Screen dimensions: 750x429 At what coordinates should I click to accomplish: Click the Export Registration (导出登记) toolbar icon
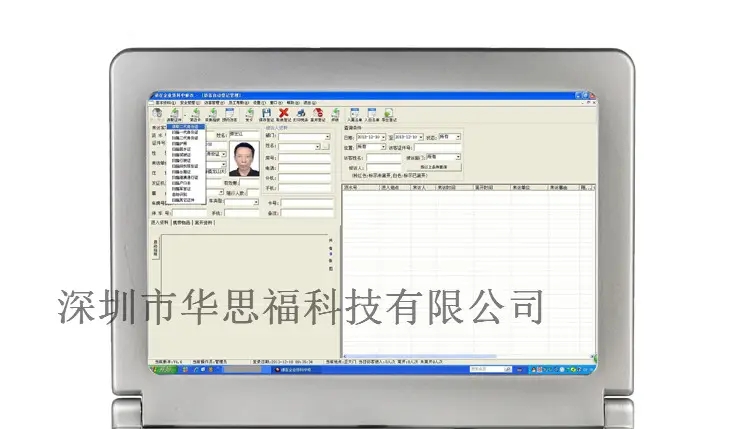[389, 114]
